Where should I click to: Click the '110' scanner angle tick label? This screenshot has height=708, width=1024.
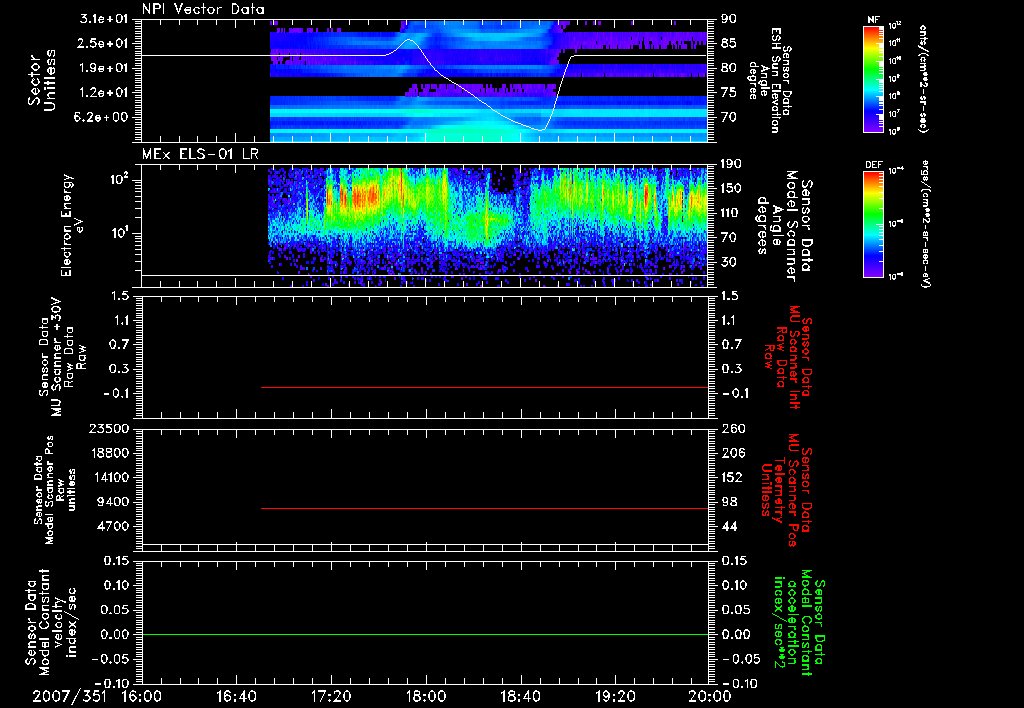tap(732, 213)
